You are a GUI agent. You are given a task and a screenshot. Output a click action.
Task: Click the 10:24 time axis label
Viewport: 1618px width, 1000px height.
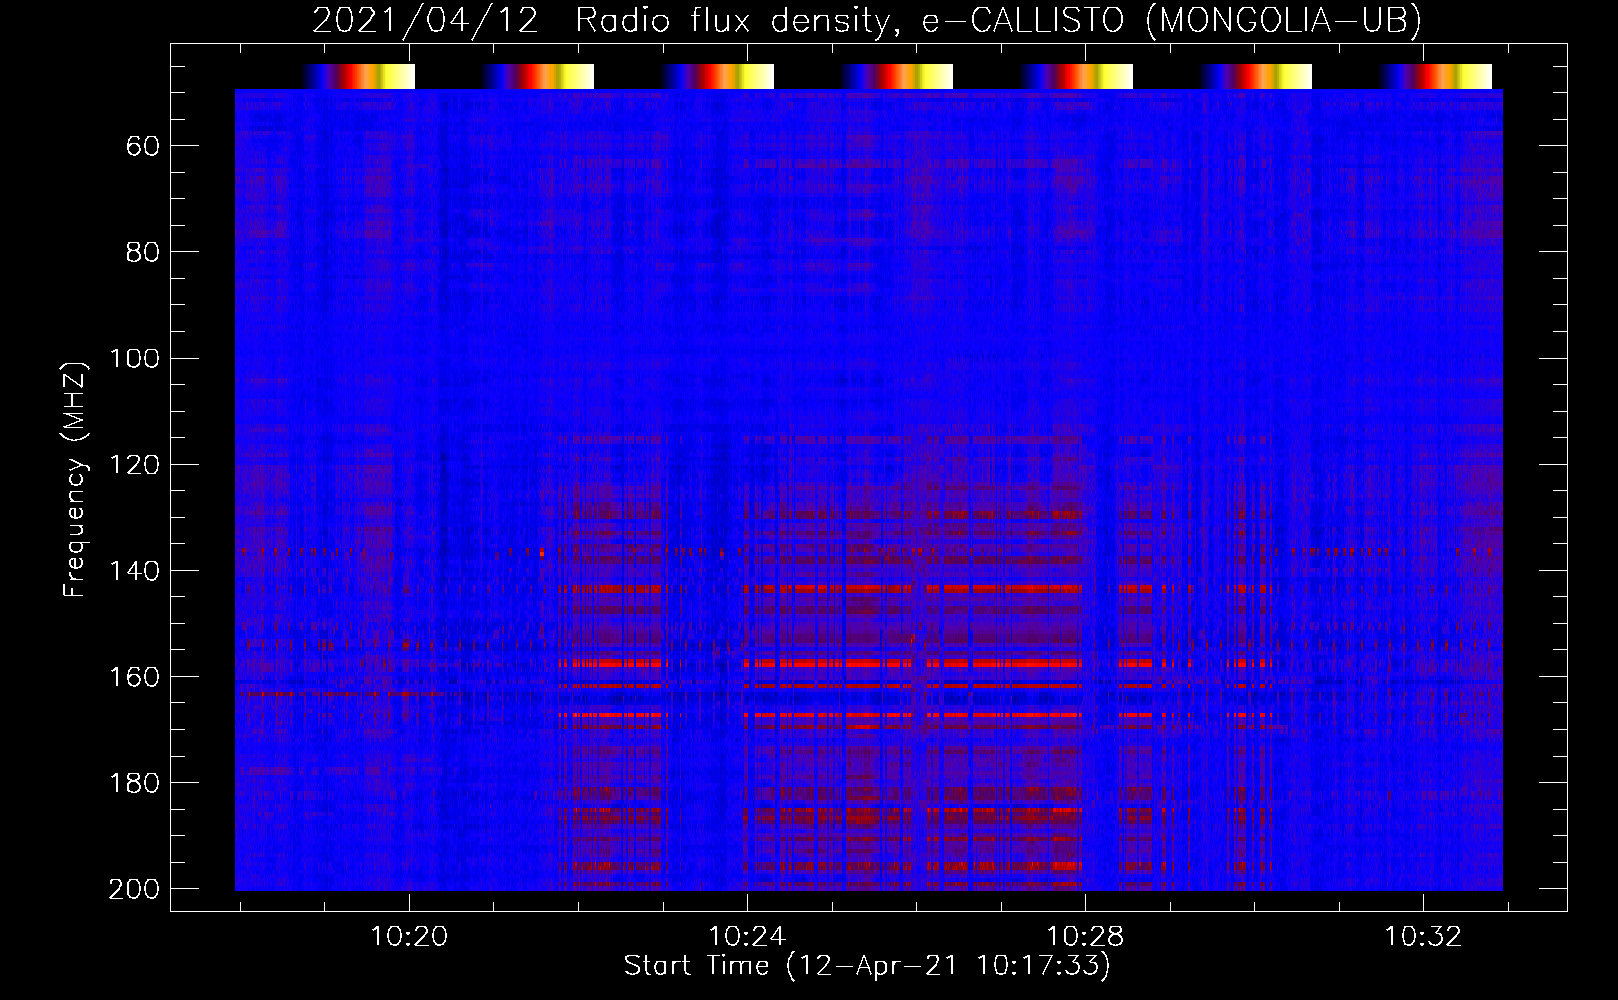[x=747, y=937]
